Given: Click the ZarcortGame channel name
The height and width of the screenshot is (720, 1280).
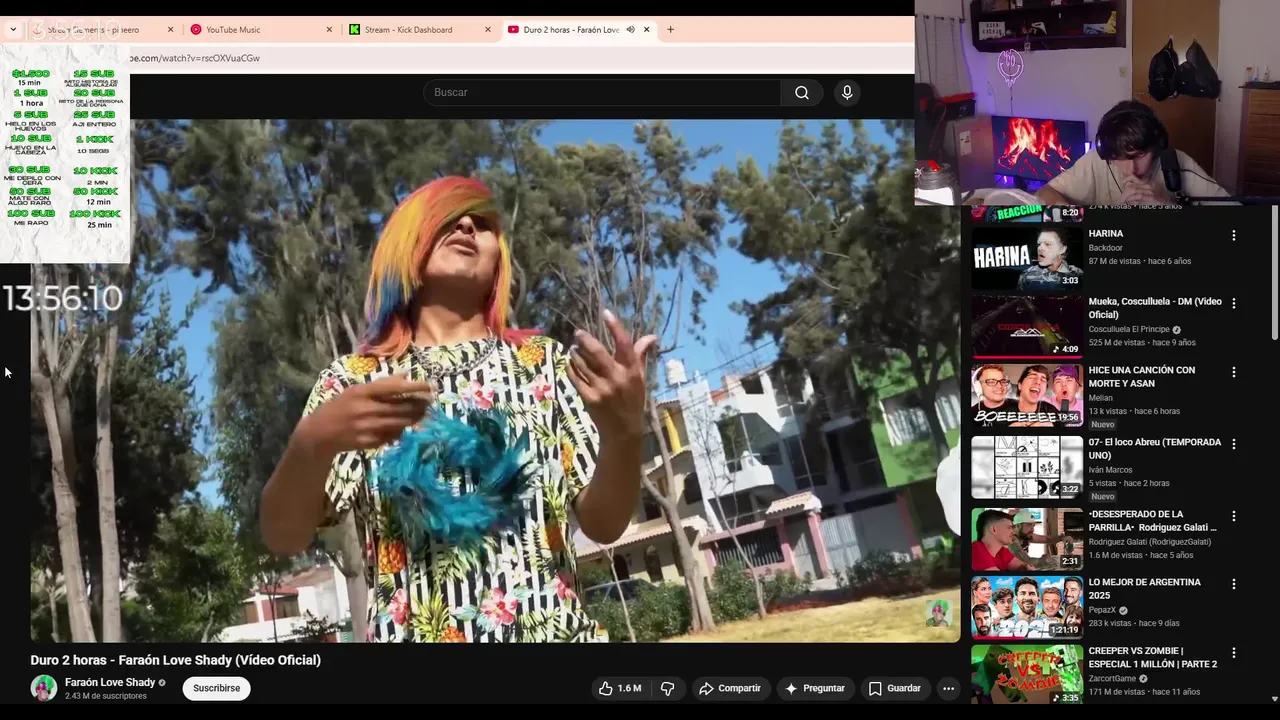Looking at the screenshot, I should [x=1112, y=679].
